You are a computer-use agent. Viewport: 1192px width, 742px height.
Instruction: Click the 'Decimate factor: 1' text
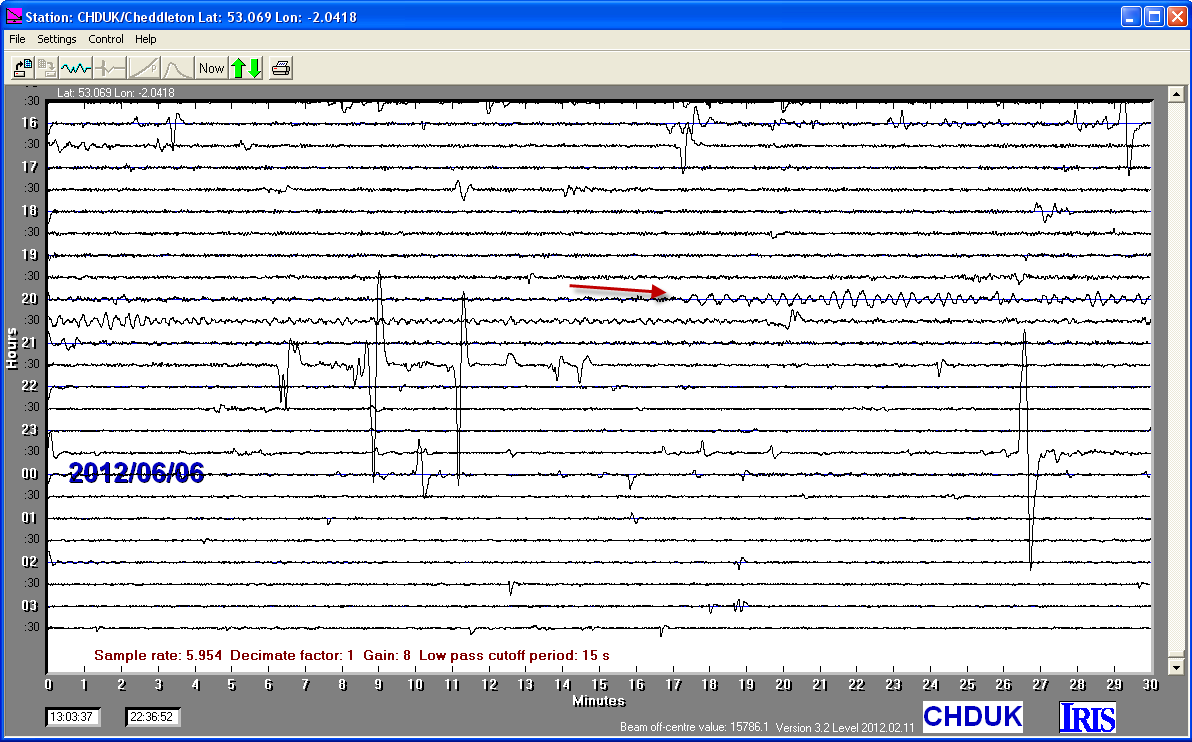pos(292,655)
